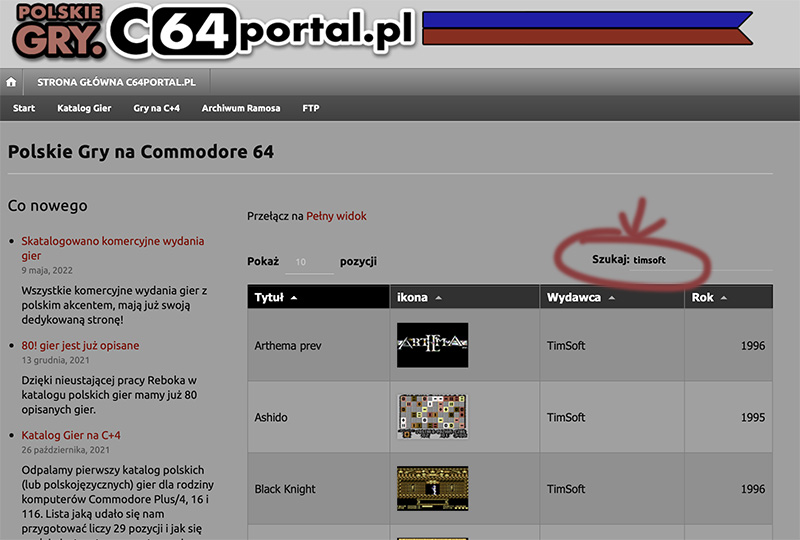Open the Katalog Gier menu item

pyautogui.click(x=84, y=108)
